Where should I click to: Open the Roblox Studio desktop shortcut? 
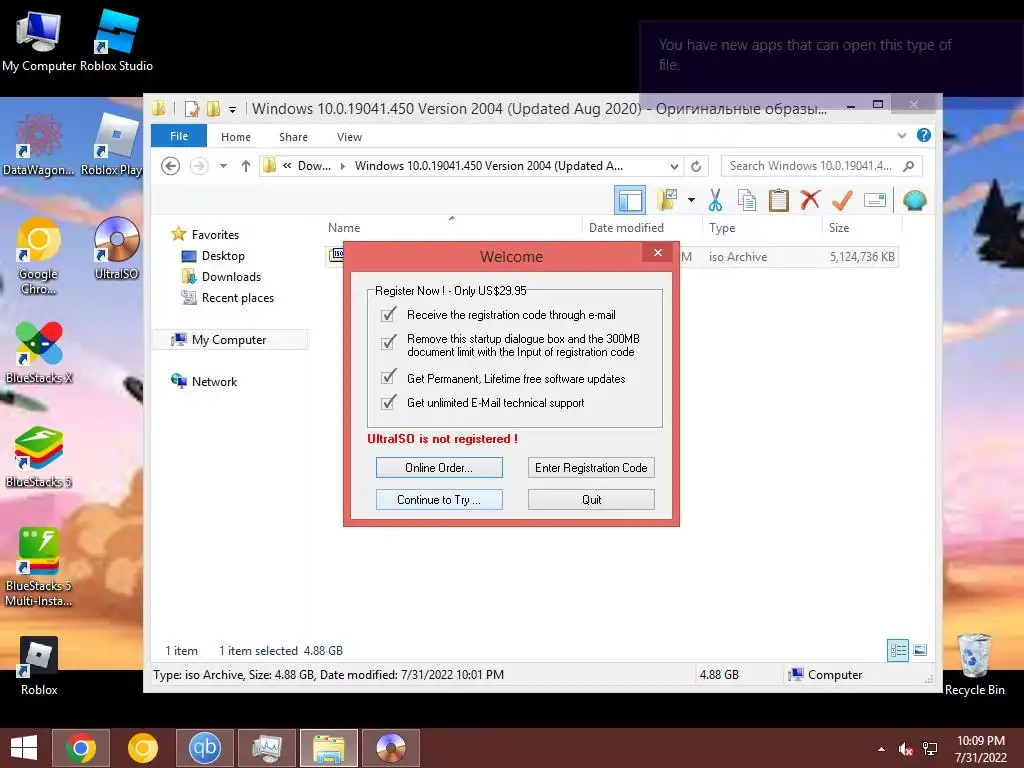[x=116, y=40]
